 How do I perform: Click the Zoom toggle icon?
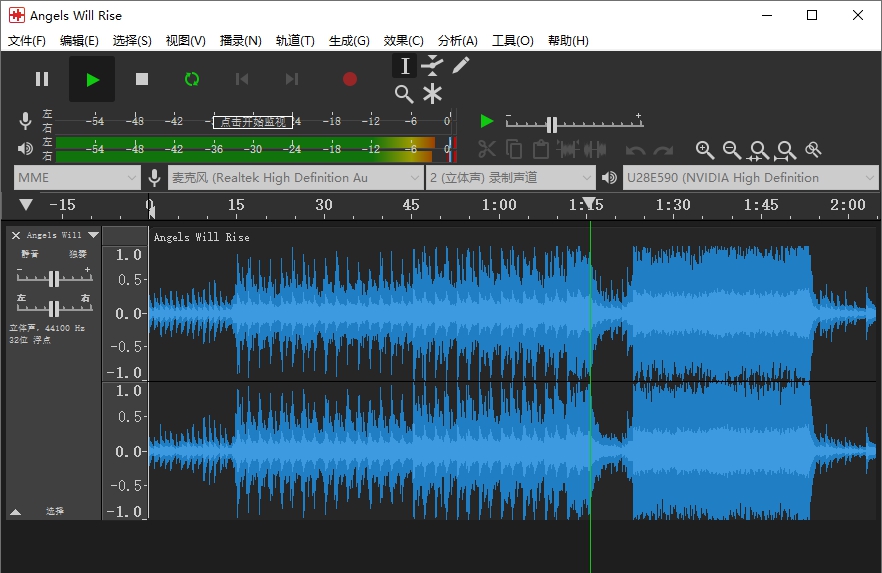(x=813, y=150)
